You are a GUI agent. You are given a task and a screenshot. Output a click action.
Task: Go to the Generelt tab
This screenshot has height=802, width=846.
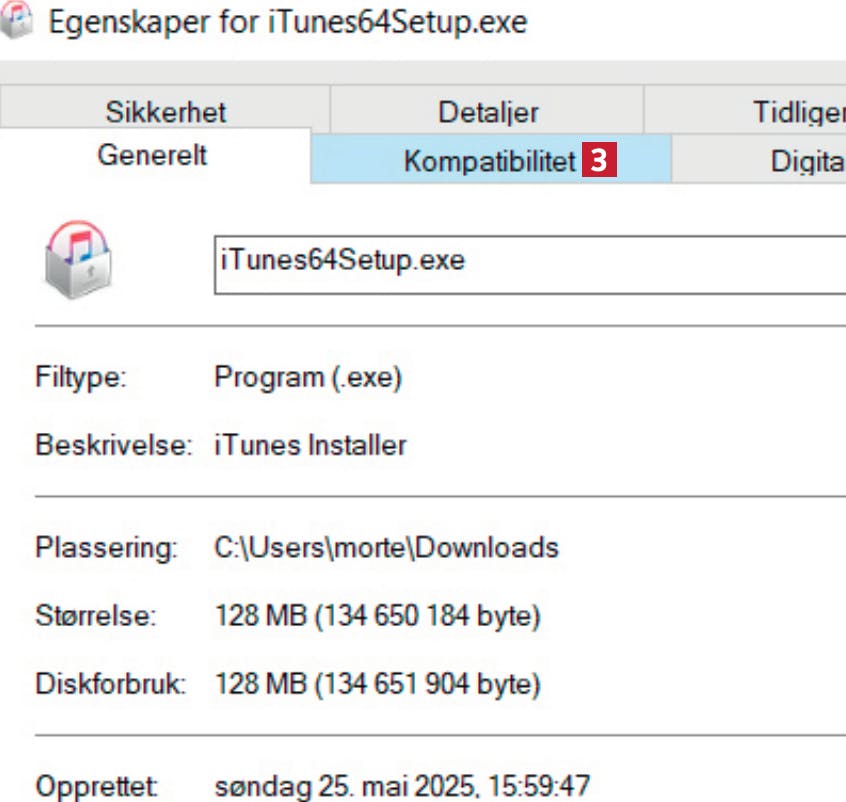click(x=152, y=156)
